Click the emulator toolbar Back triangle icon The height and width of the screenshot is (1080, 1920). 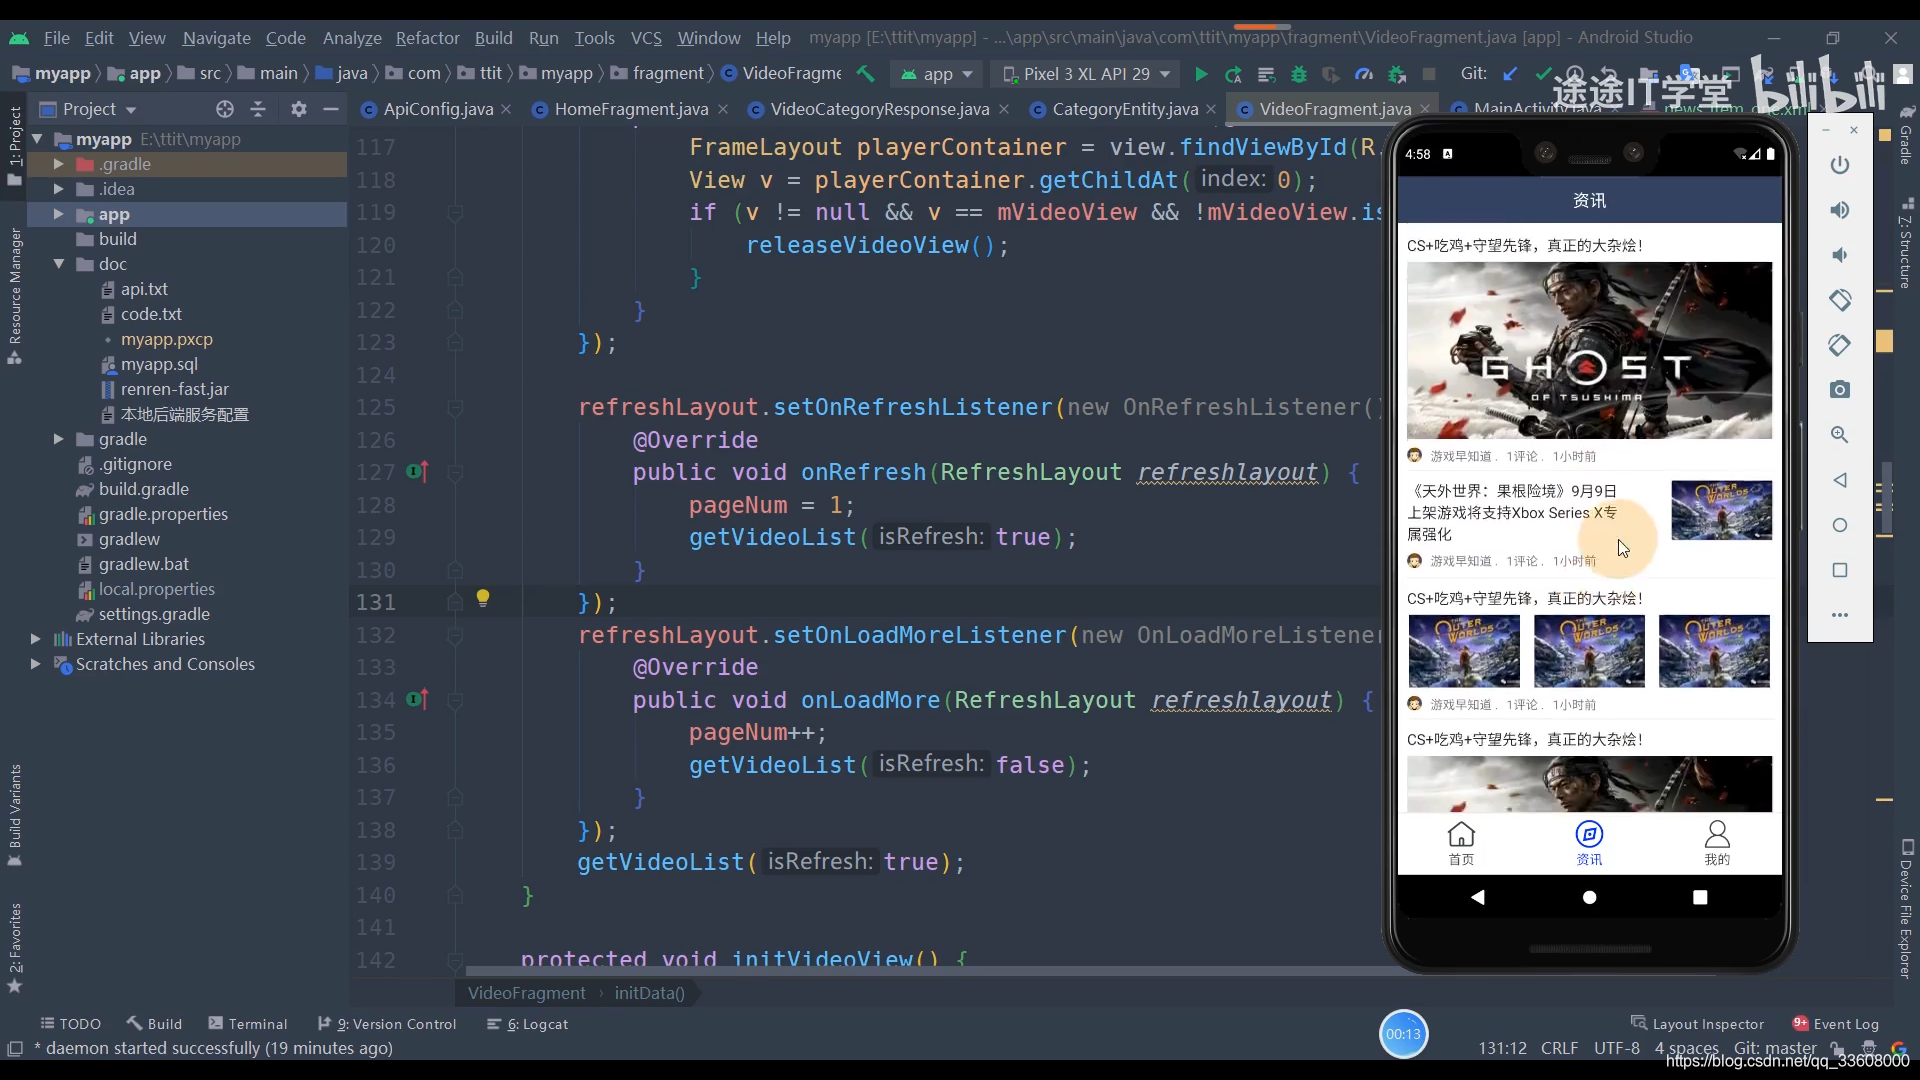(1840, 480)
